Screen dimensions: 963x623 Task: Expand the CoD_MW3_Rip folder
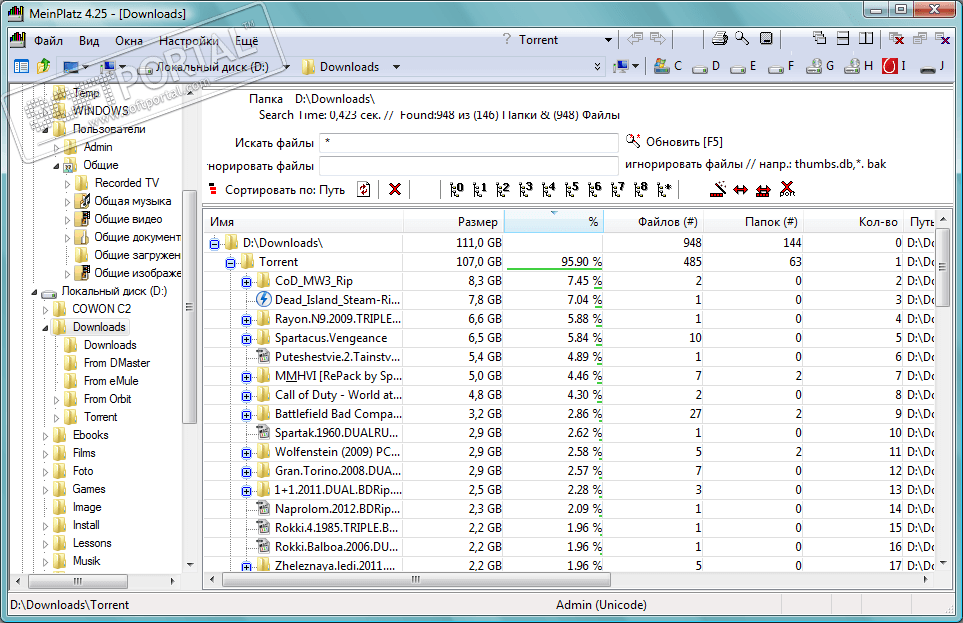pos(247,281)
